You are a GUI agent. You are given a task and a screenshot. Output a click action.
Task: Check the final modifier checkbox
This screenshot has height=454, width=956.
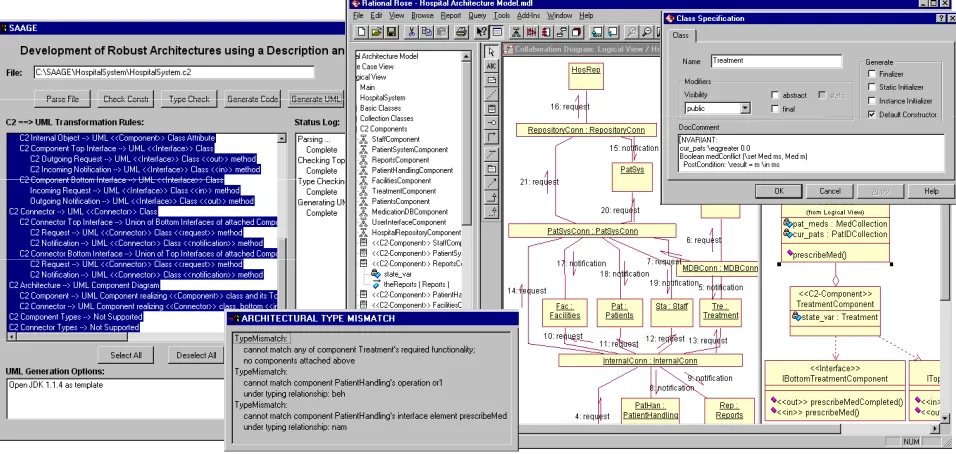click(775, 109)
